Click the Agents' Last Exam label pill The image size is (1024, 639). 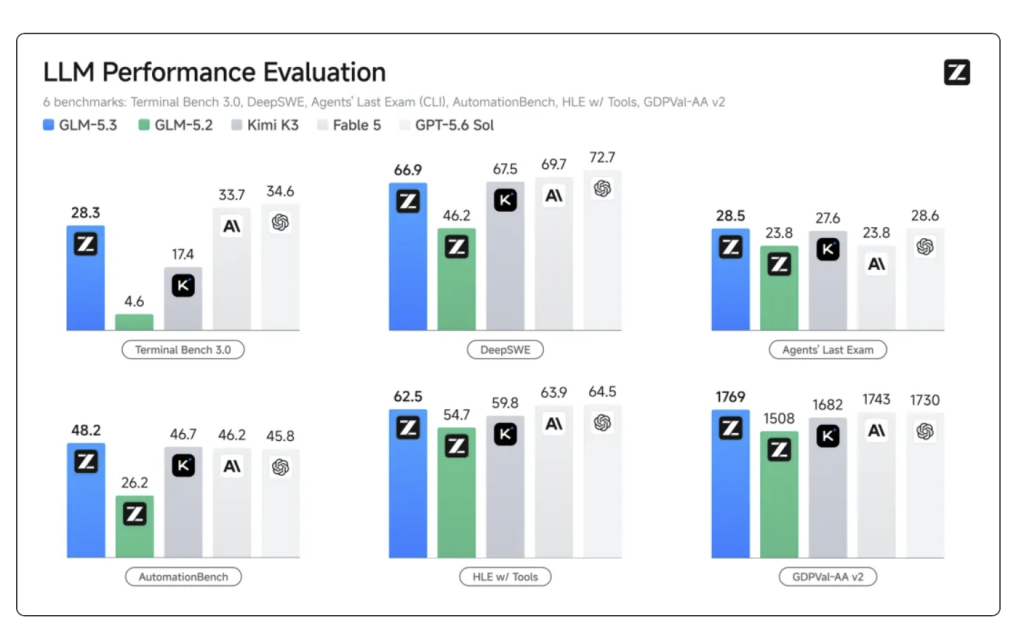pyautogui.click(x=828, y=350)
